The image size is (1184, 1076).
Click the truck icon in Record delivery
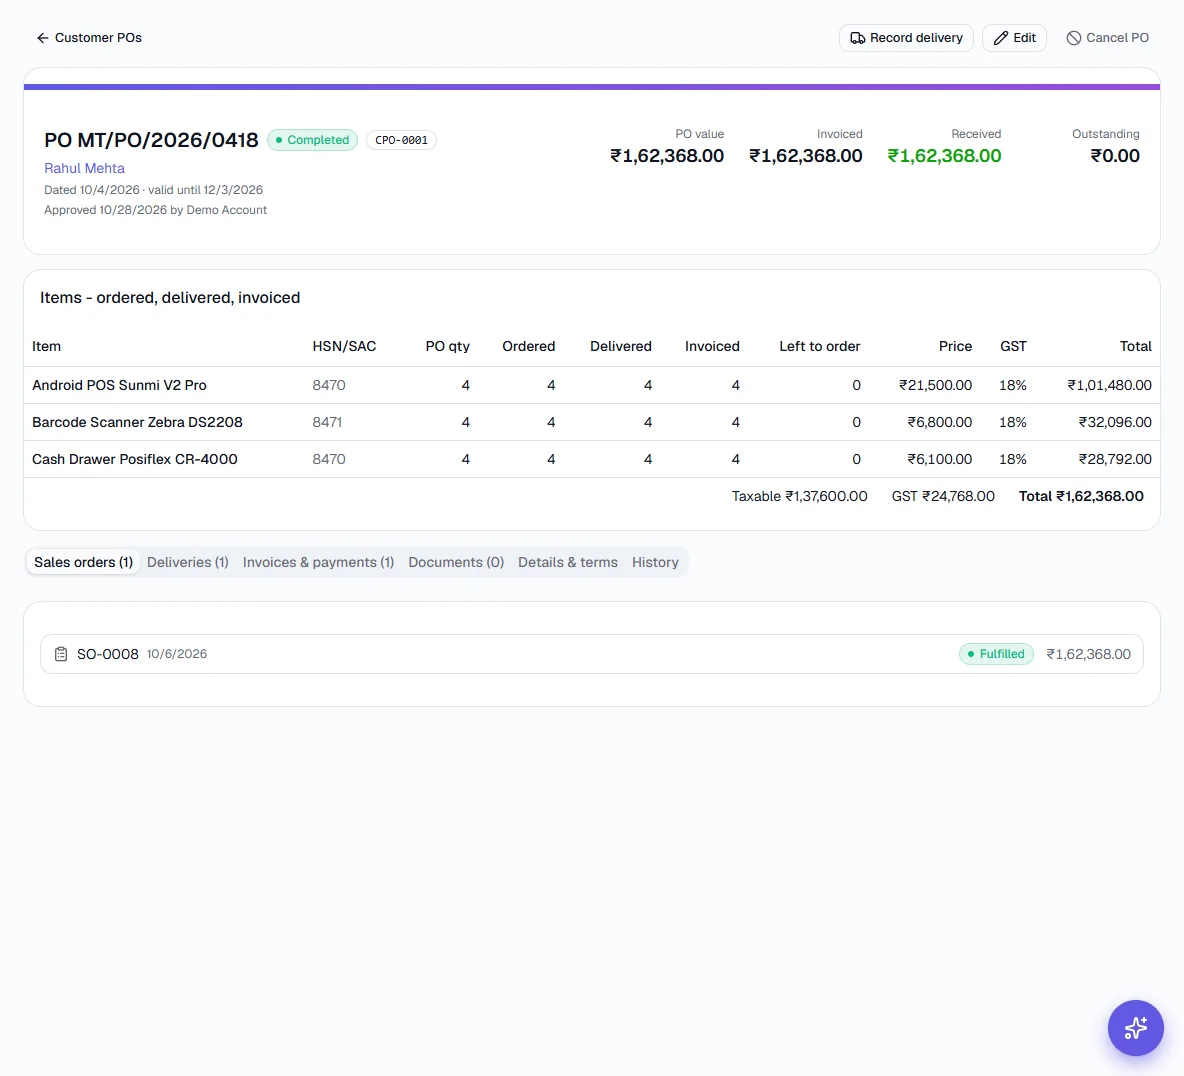click(x=858, y=38)
